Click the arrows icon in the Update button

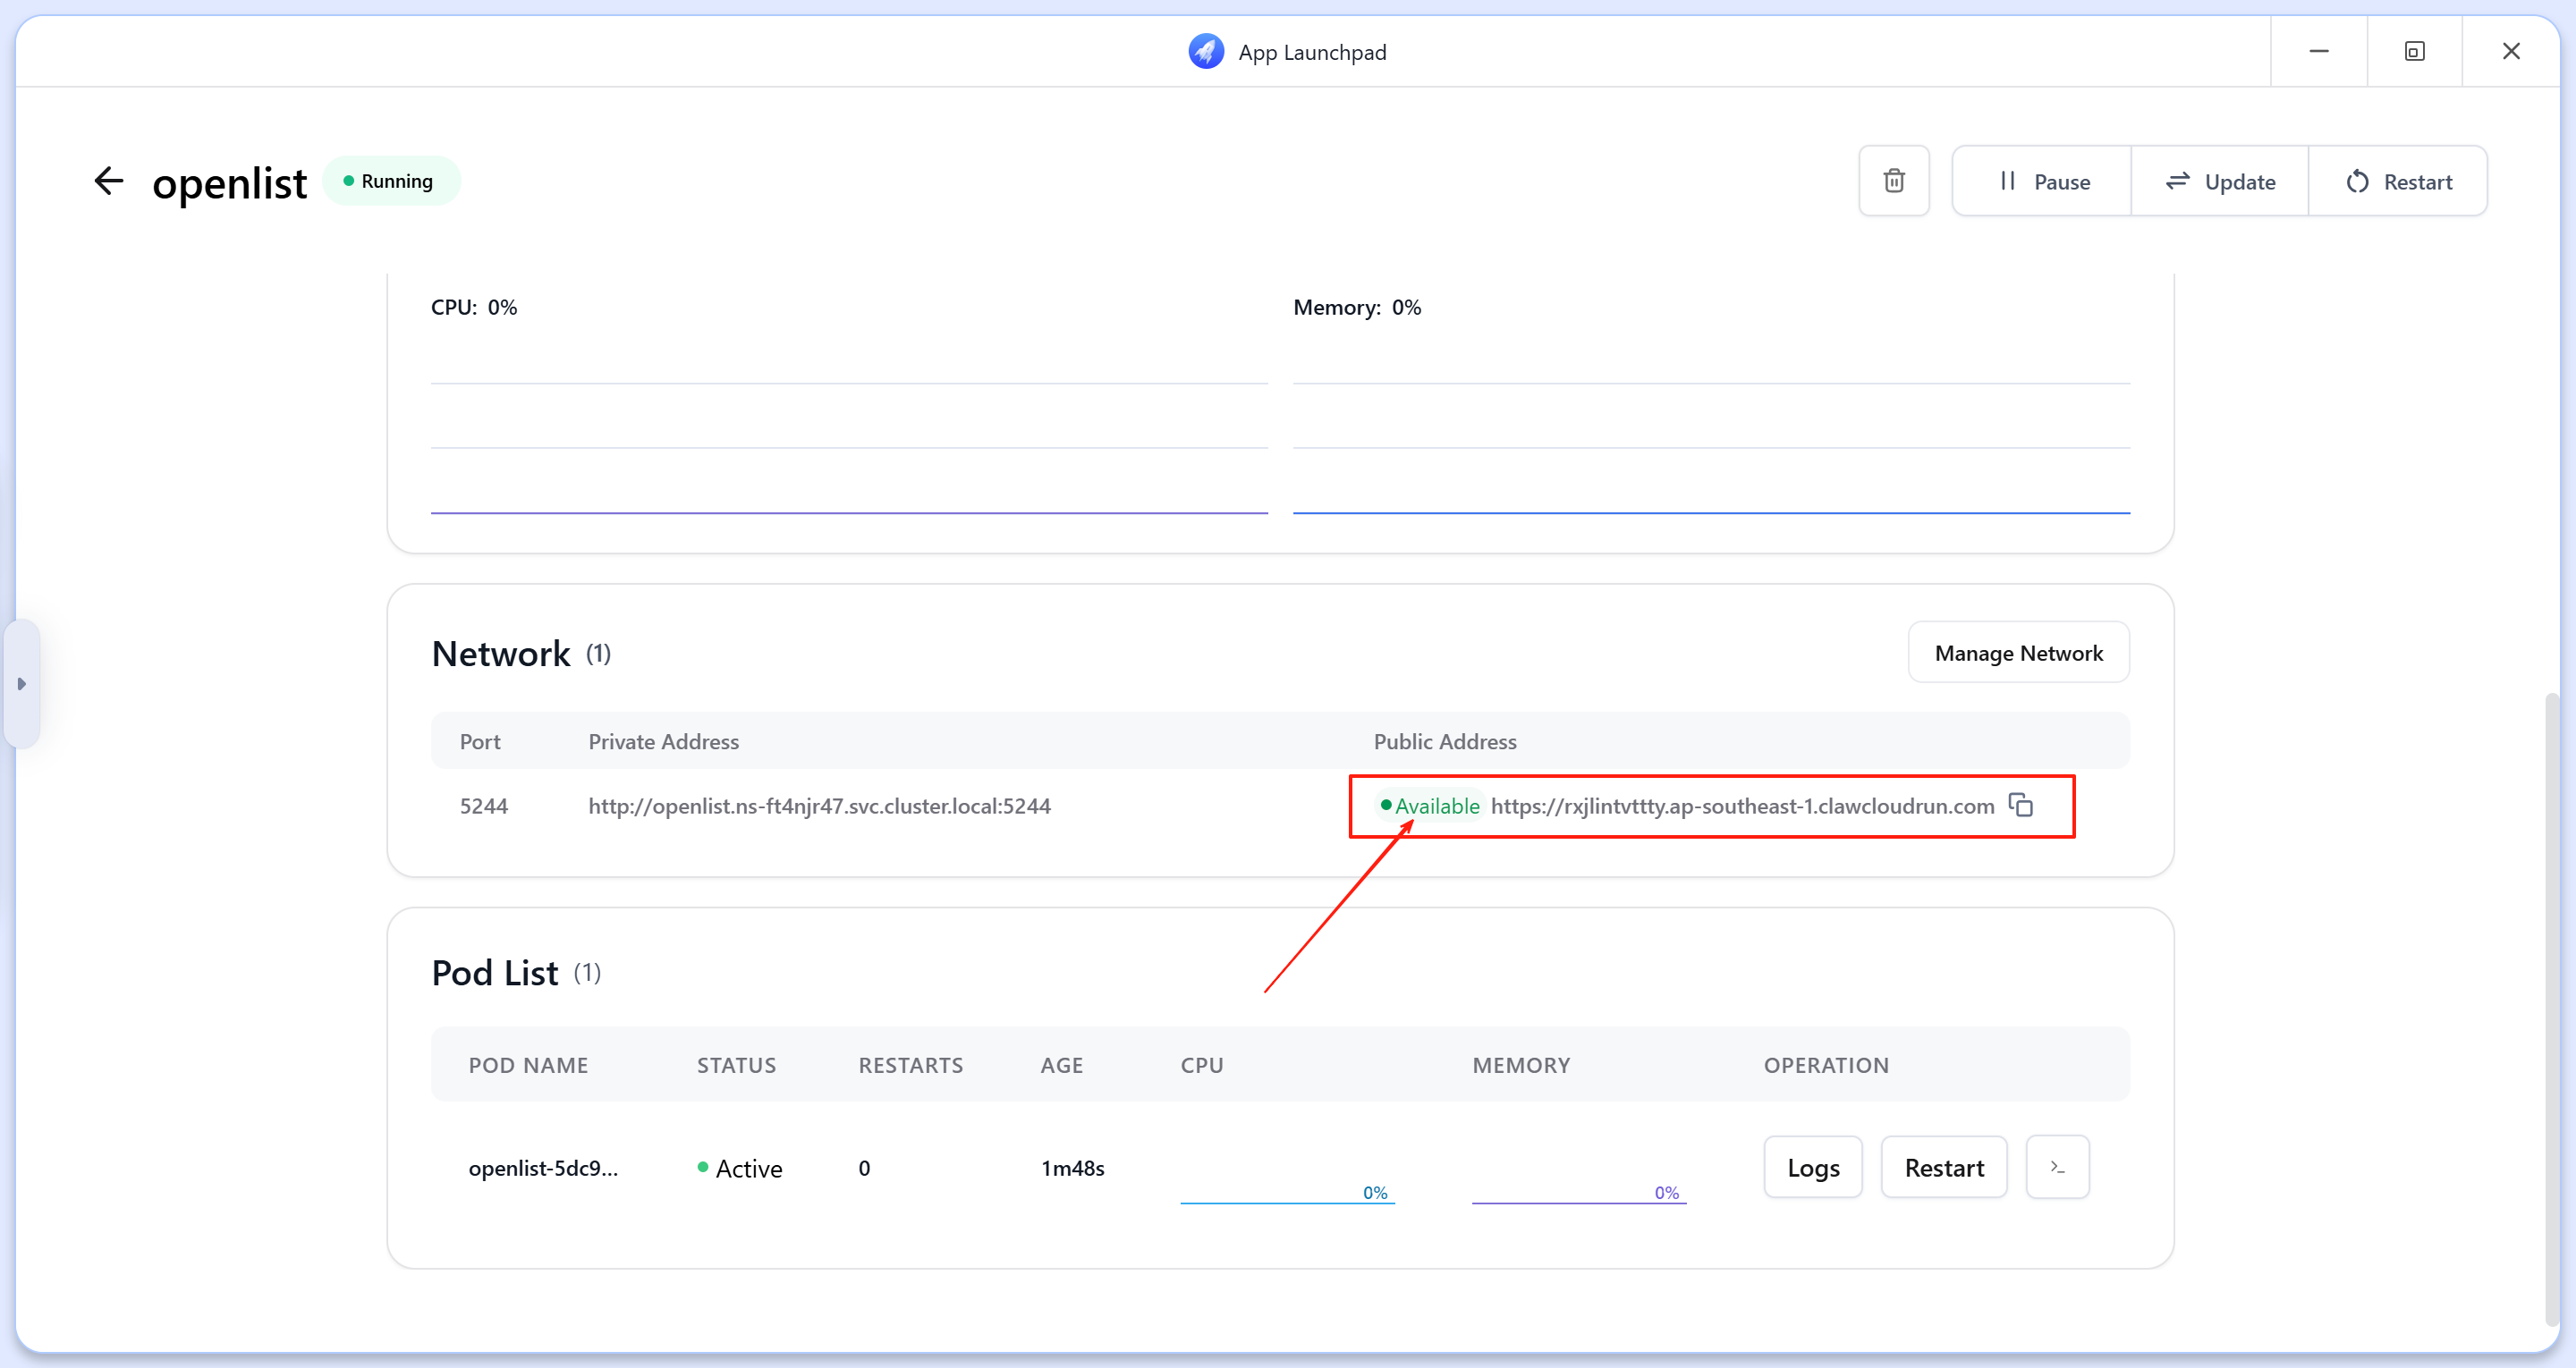tap(2180, 181)
